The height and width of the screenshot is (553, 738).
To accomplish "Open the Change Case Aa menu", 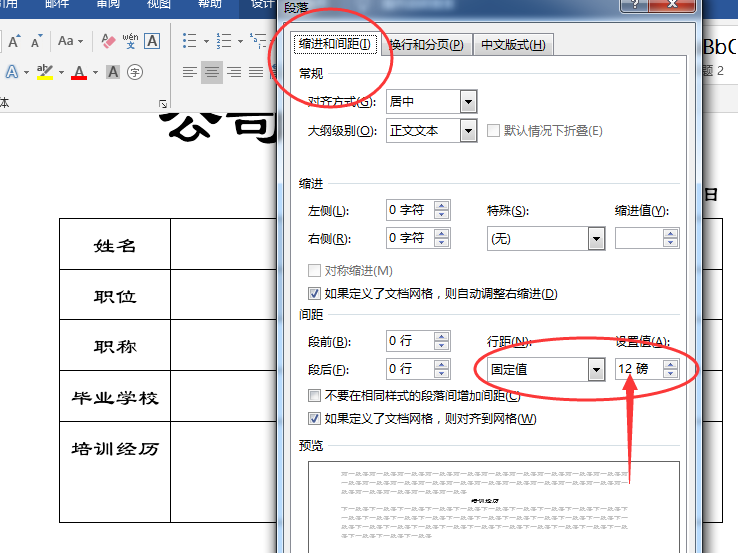I will 70,41.
